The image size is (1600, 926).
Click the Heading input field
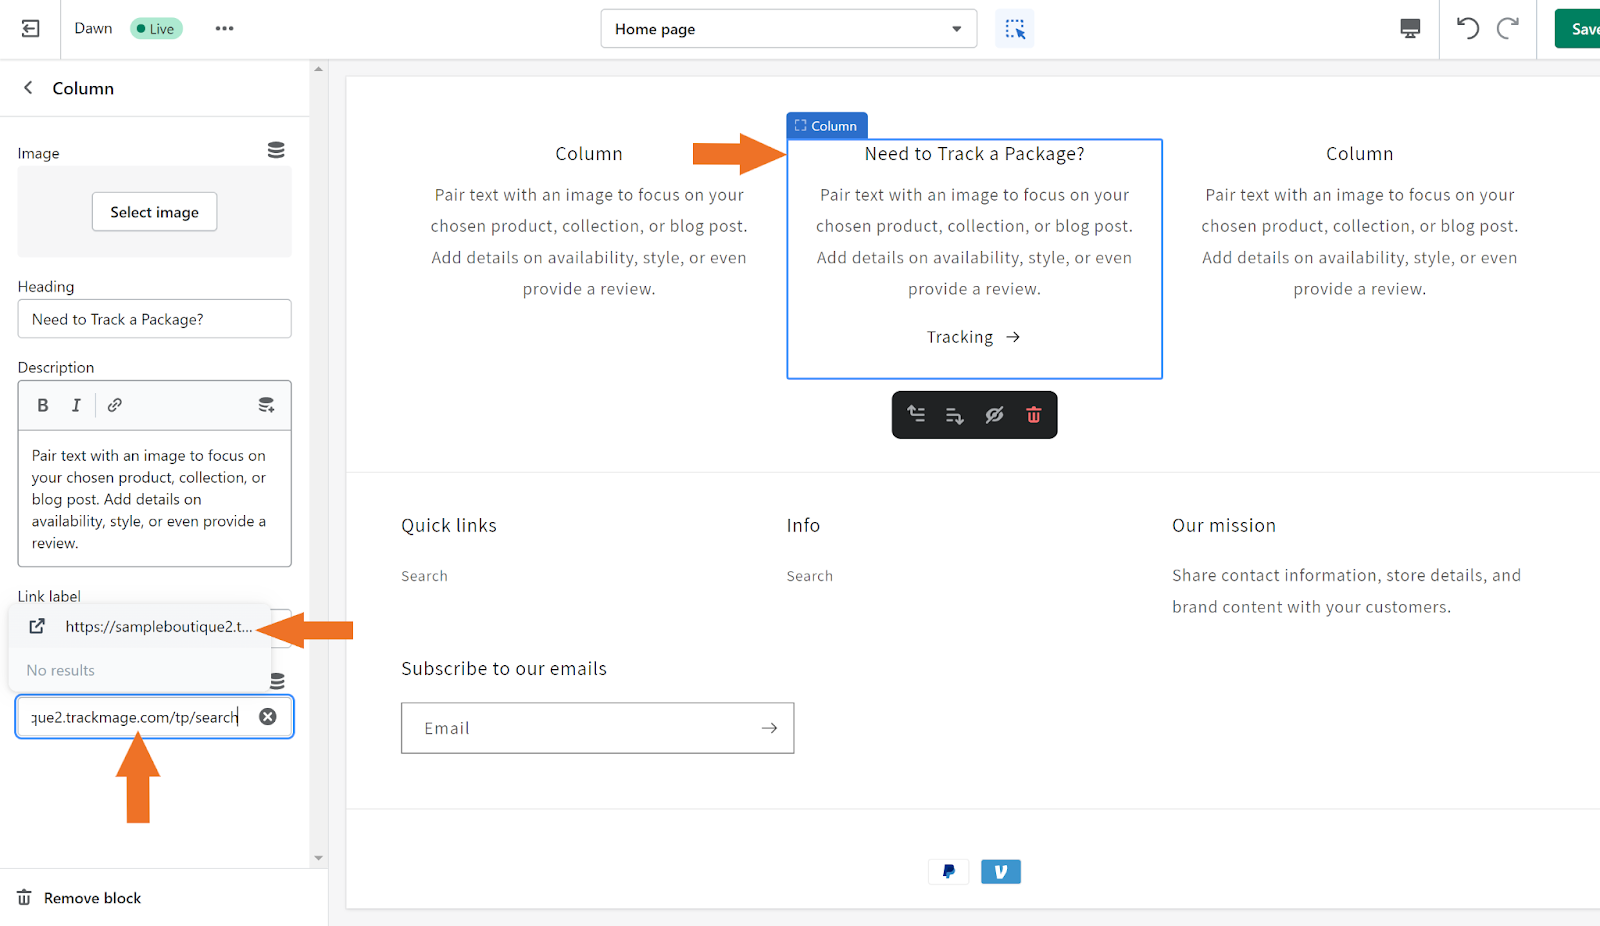[x=155, y=319]
